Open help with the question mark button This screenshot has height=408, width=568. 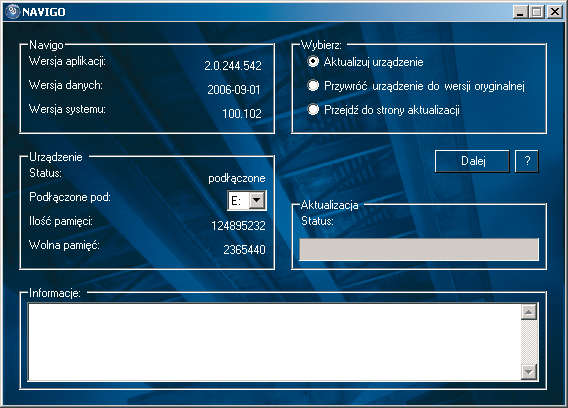(527, 161)
